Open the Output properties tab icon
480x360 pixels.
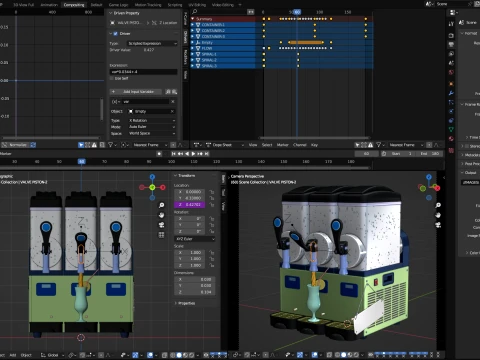(x=451, y=44)
